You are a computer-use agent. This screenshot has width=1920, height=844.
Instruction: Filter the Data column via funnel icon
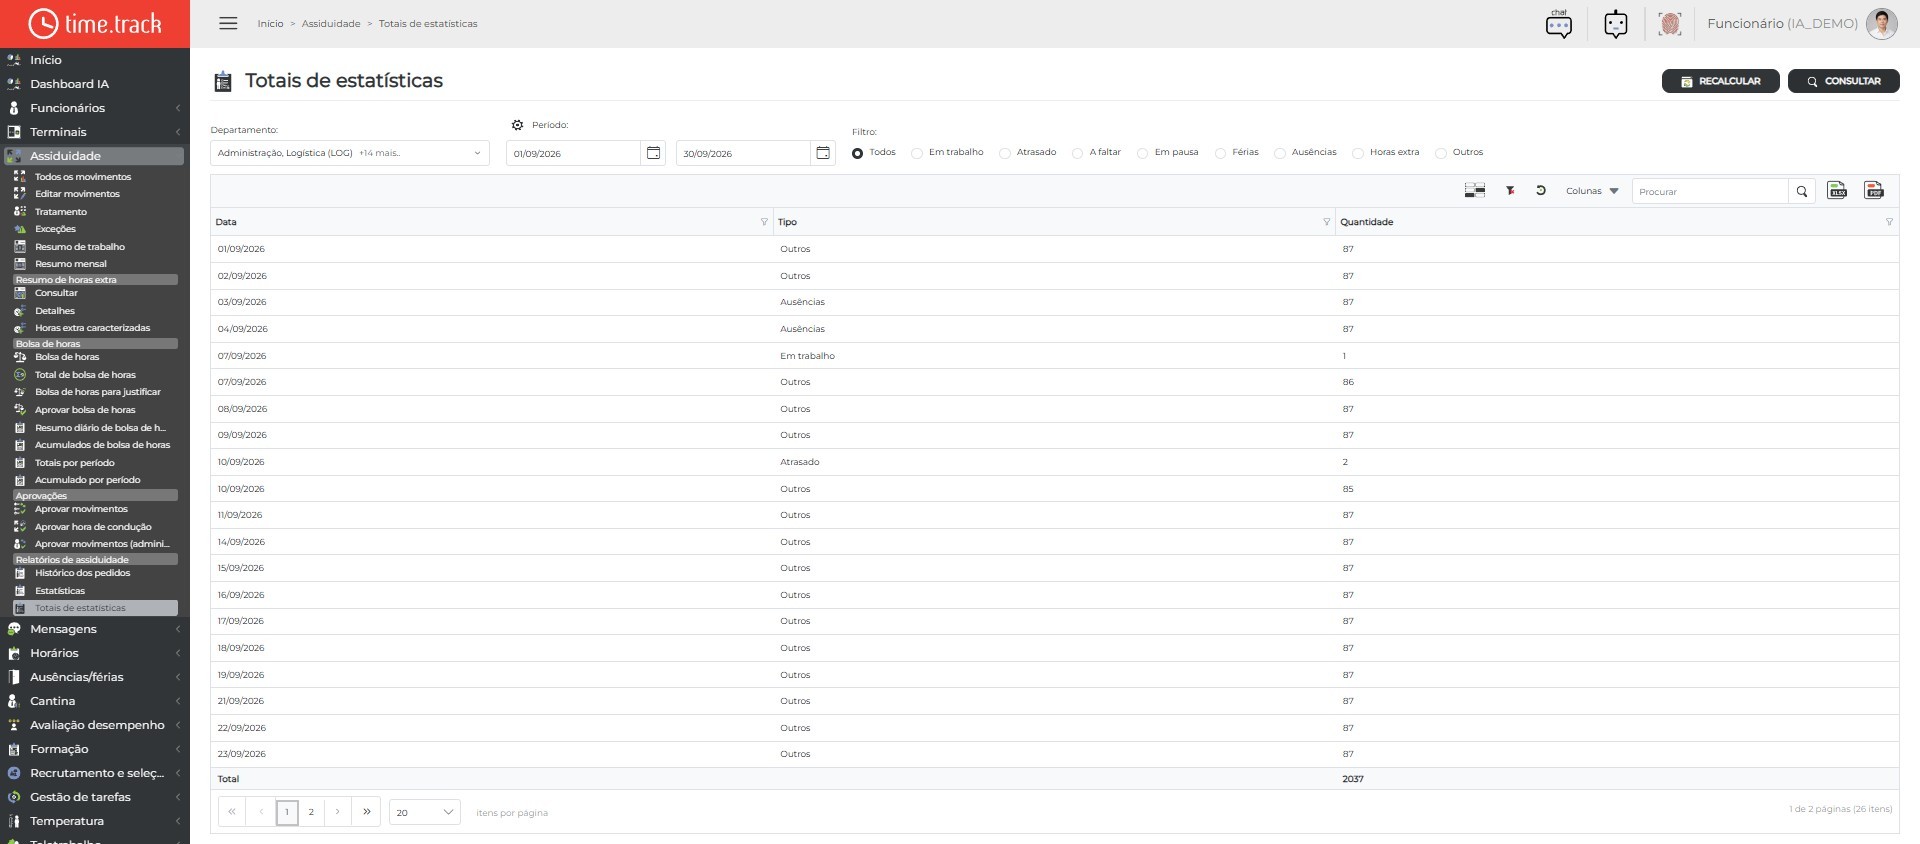[764, 222]
